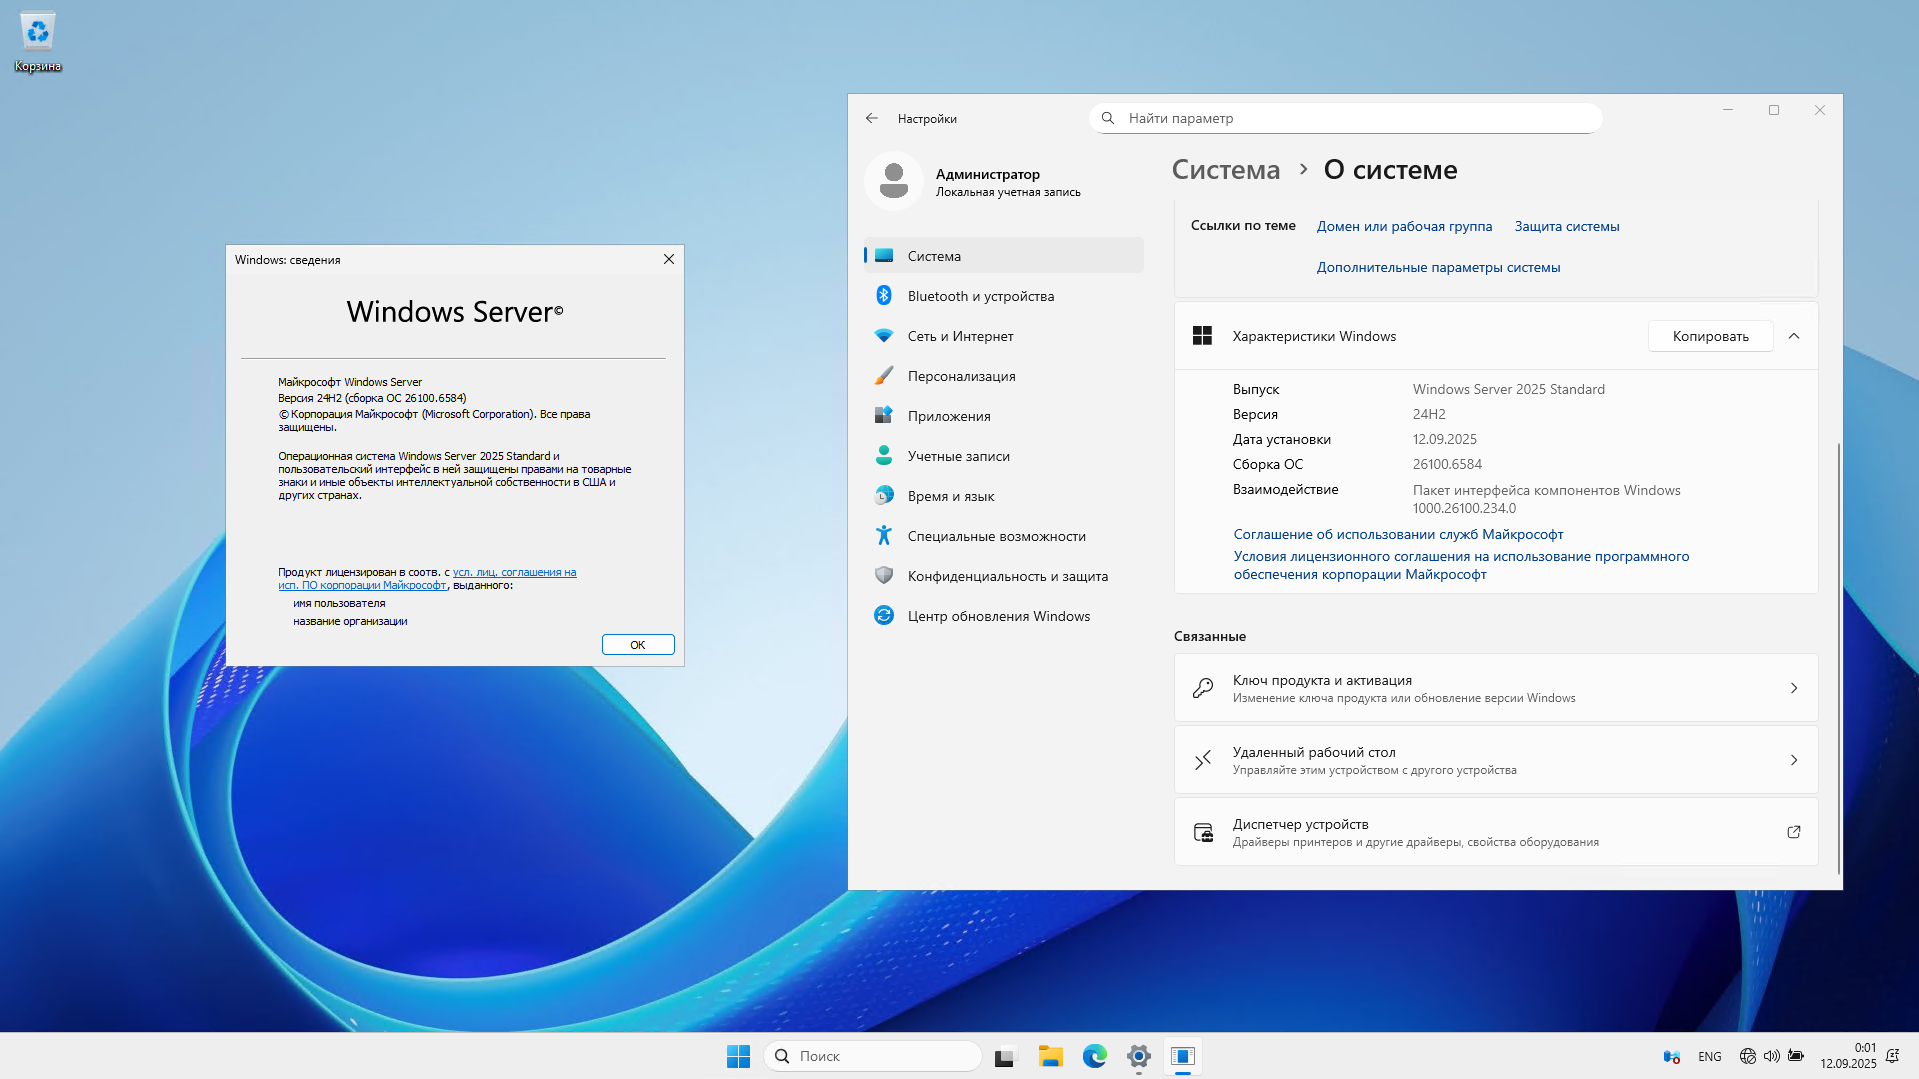Open System protection link
The width and height of the screenshot is (1919, 1079).
point(1566,226)
